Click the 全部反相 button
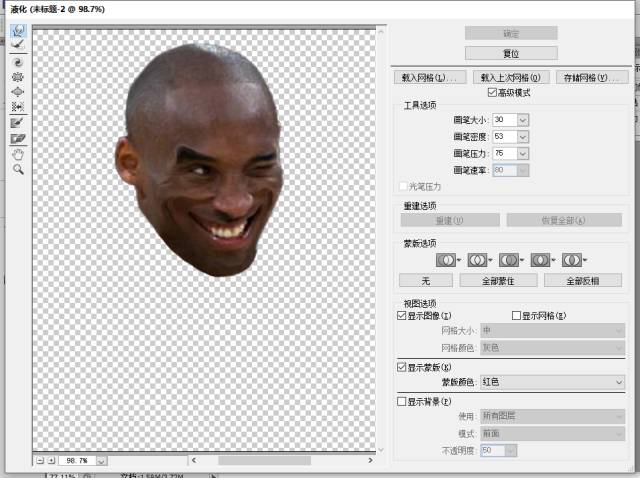640x478 pixels. click(x=583, y=281)
